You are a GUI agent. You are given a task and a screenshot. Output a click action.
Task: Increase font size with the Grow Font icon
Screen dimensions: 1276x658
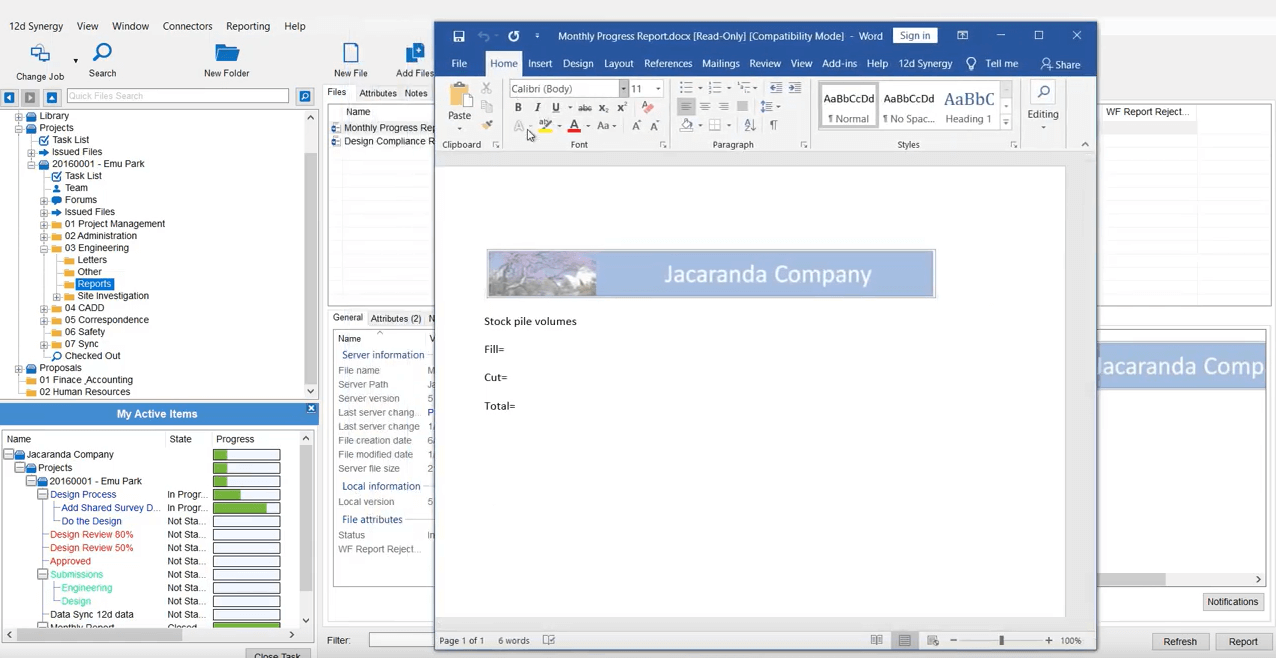(x=636, y=126)
